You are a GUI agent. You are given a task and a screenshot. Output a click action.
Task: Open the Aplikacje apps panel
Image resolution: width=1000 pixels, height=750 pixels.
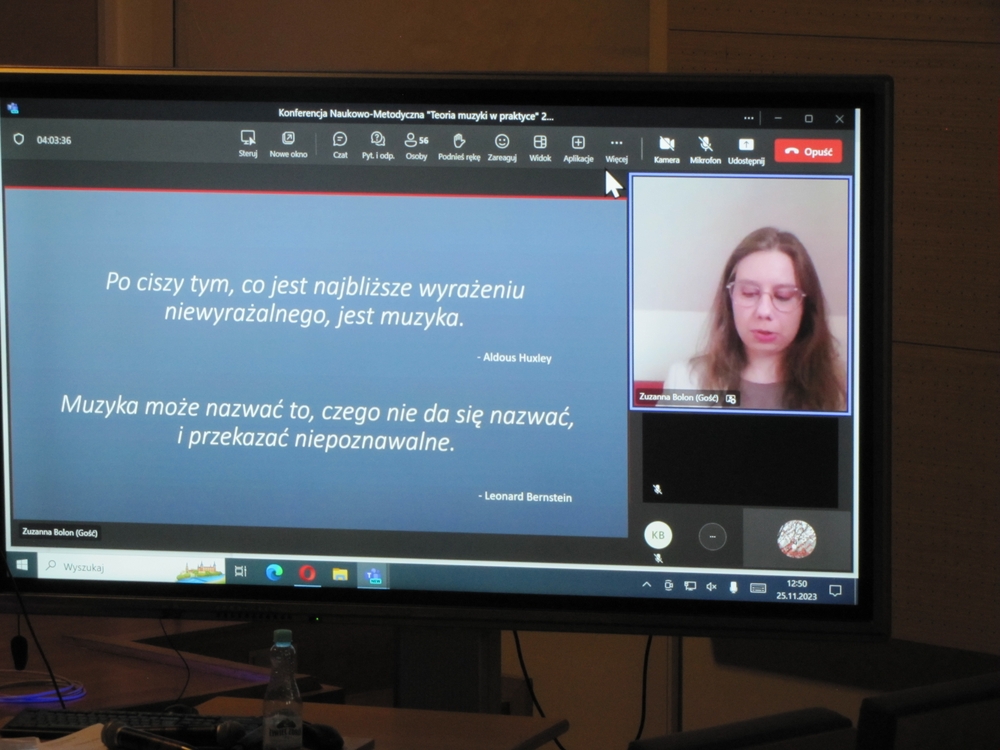(x=578, y=147)
